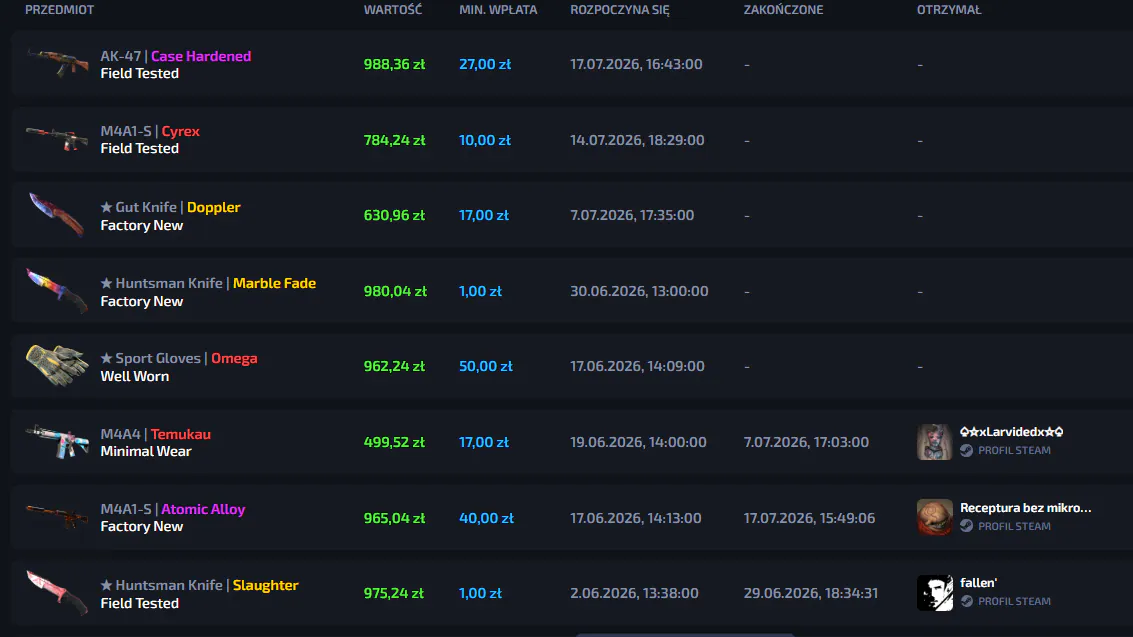Click the horizontal scrollbar at the bottom
Viewport: 1133px width, 637px height.
coord(685,635)
